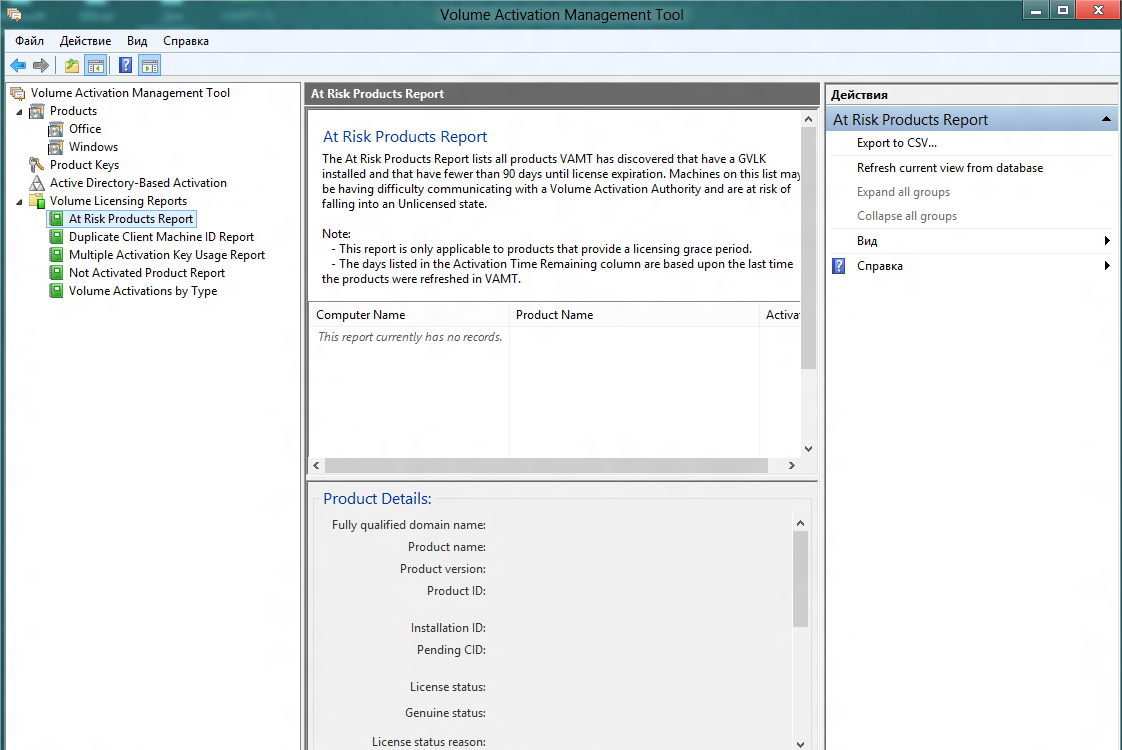The height and width of the screenshot is (750, 1122).
Task: Select the Office products node
Action: 85,129
